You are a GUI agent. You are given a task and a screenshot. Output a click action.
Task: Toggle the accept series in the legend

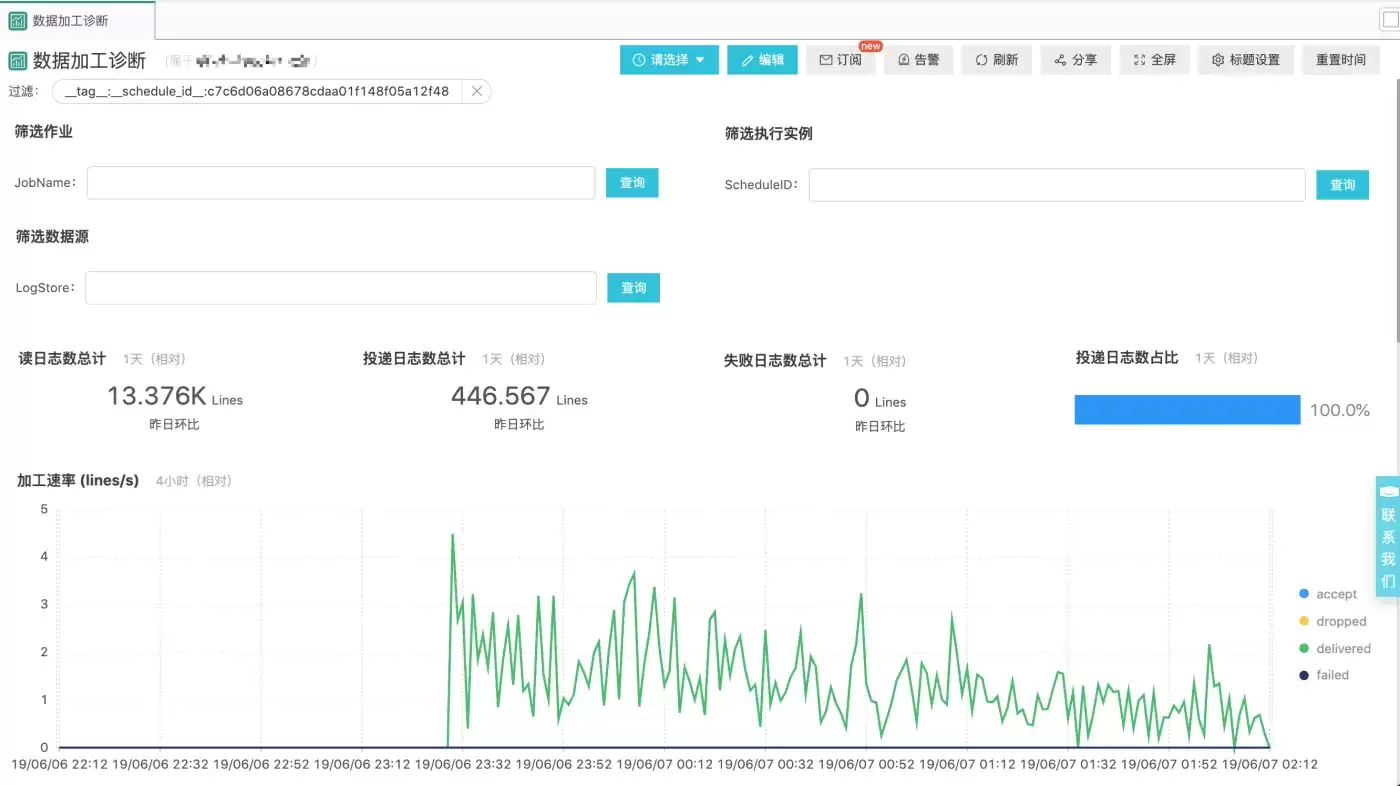coord(1328,594)
